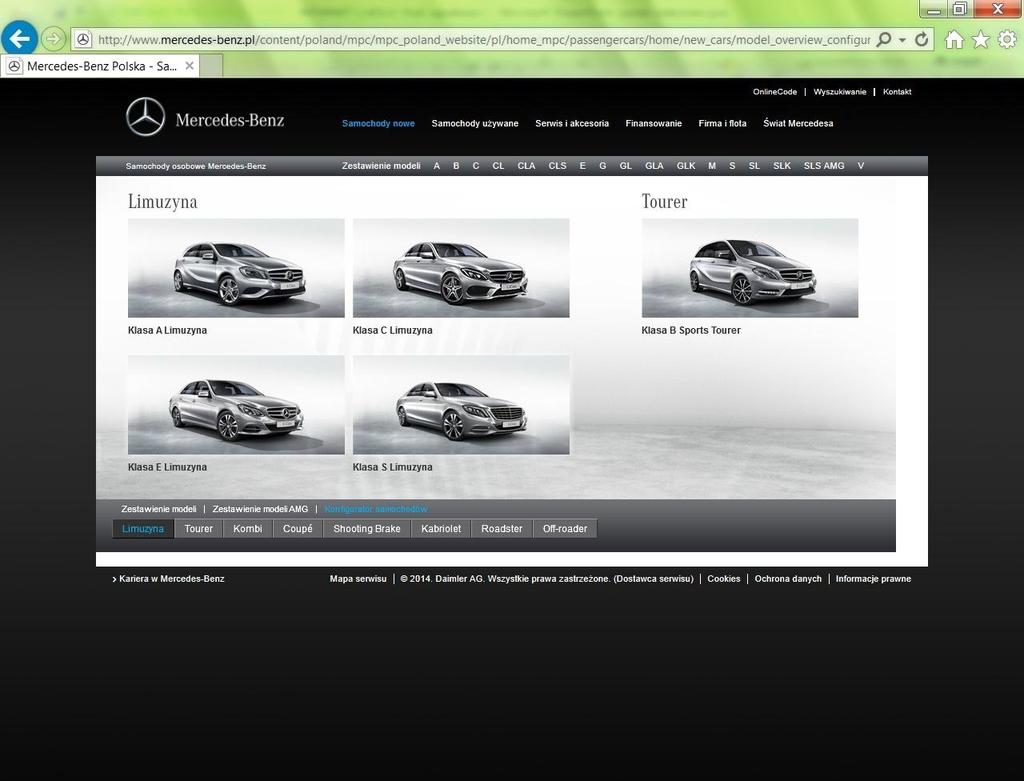Open the Klasa S Limuzyna car image
The height and width of the screenshot is (781, 1024).
click(x=461, y=405)
